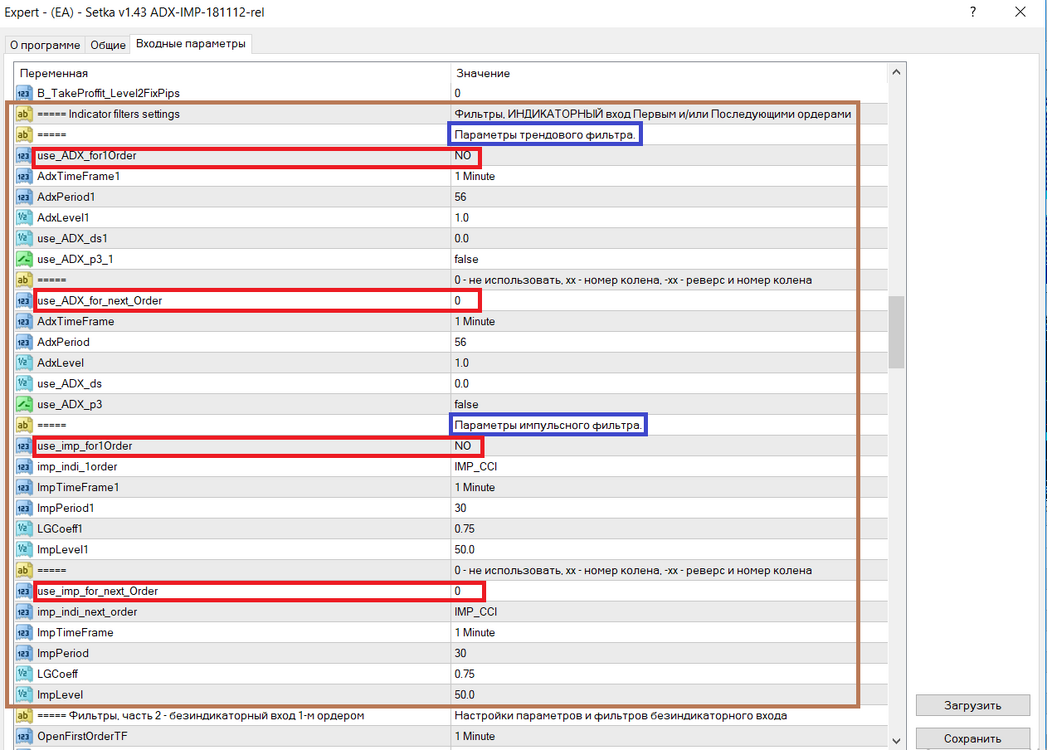The image size is (1047, 750).
Task: Click the icon beside imp_indi_next_order
Action: tap(24, 612)
